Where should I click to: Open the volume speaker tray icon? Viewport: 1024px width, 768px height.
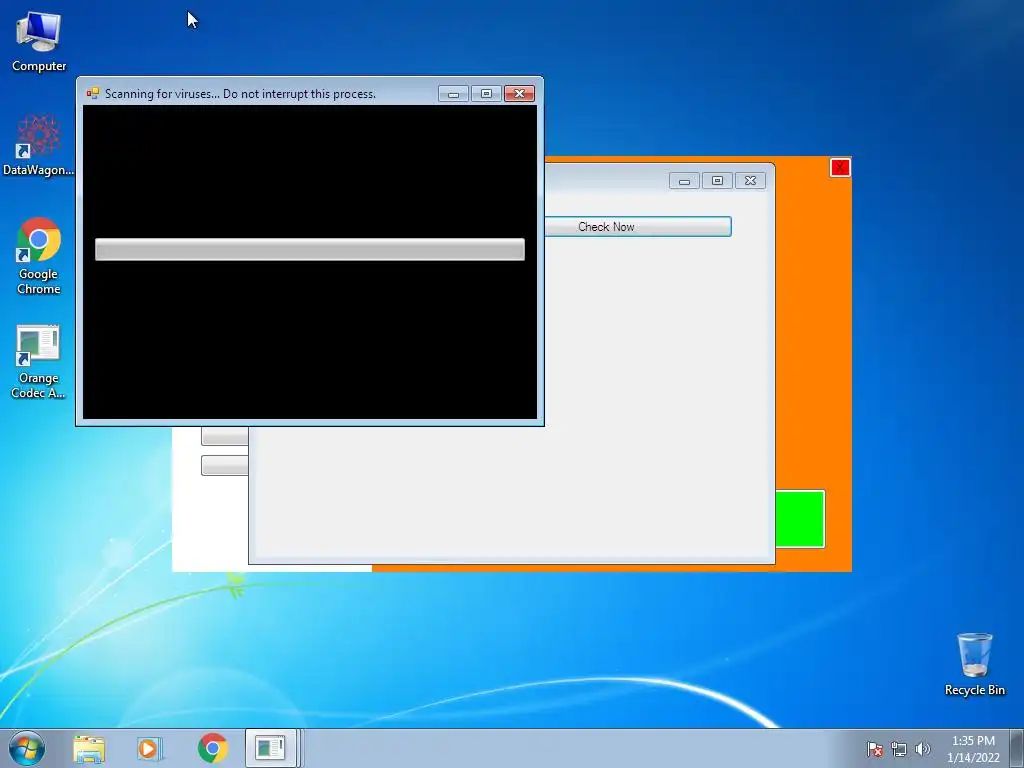coord(922,749)
